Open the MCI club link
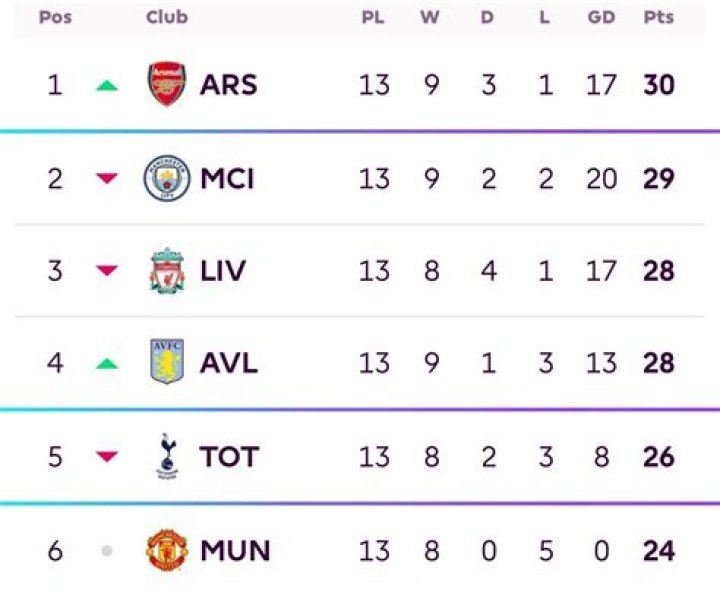Viewport: 720px width, 592px height. [x=227, y=179]
